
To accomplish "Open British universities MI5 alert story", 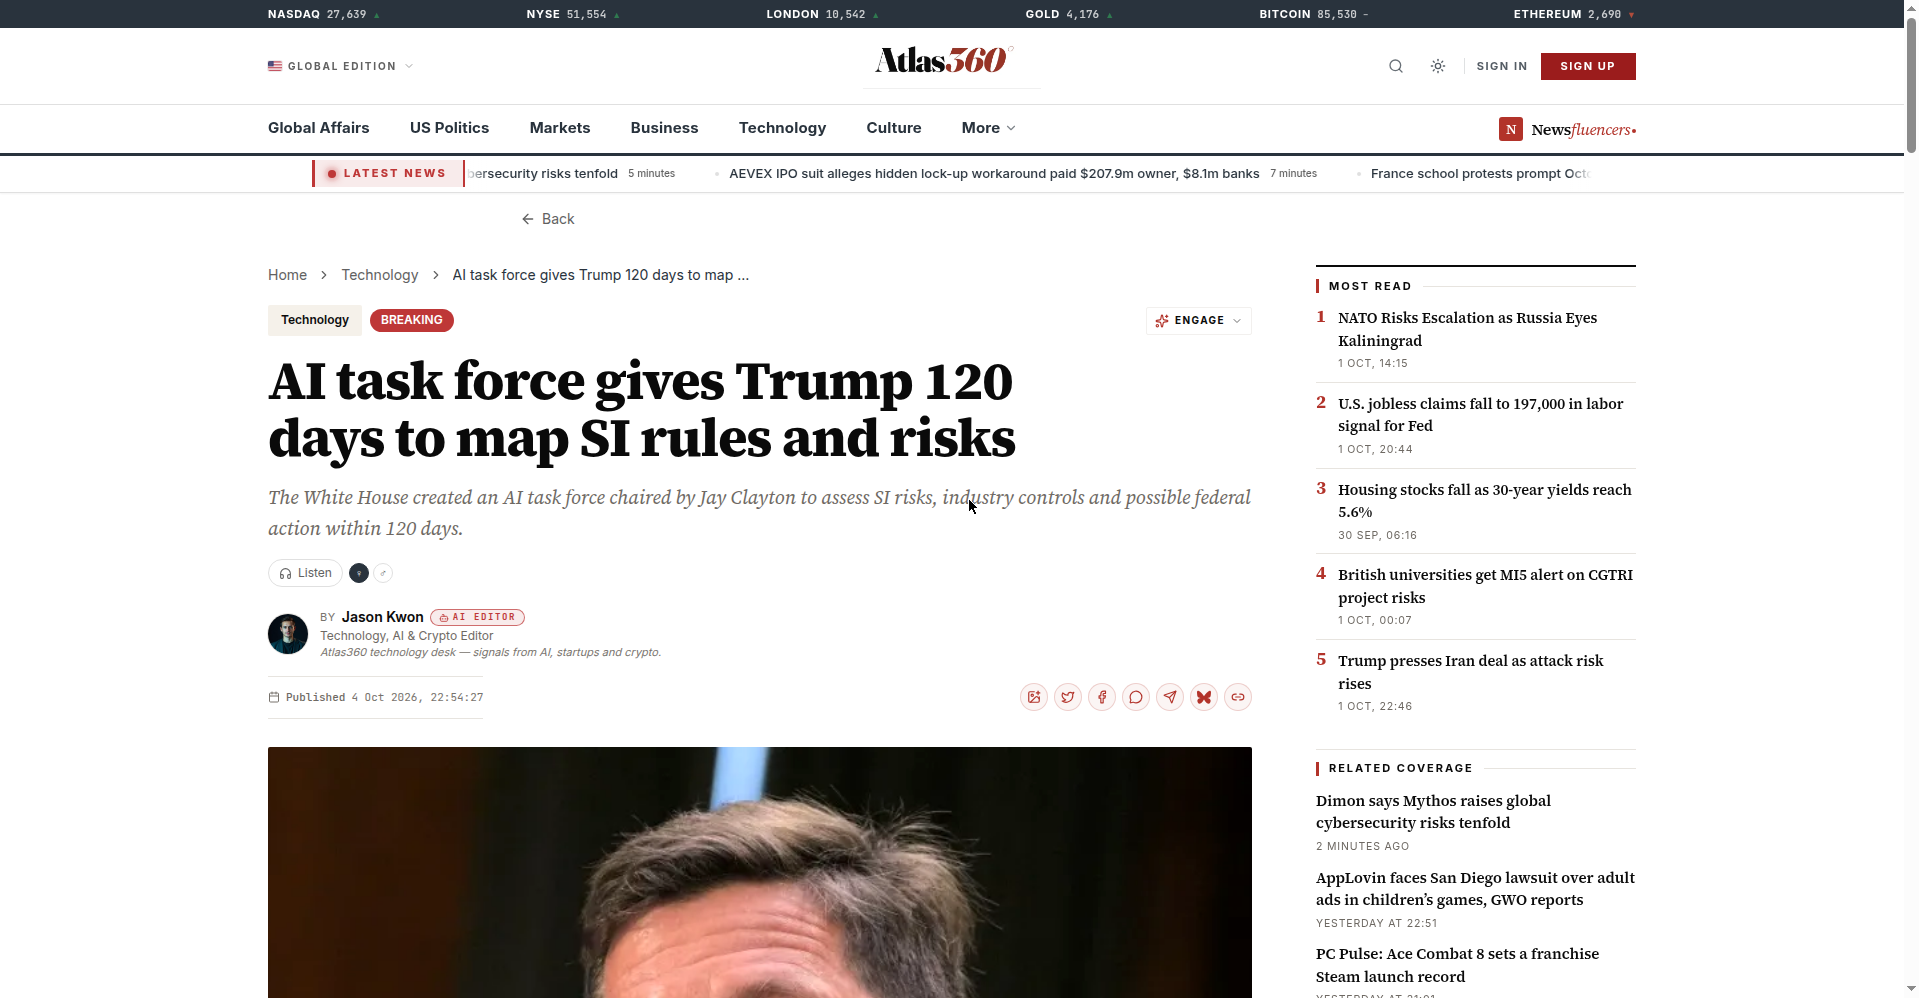I will 1486,586.
